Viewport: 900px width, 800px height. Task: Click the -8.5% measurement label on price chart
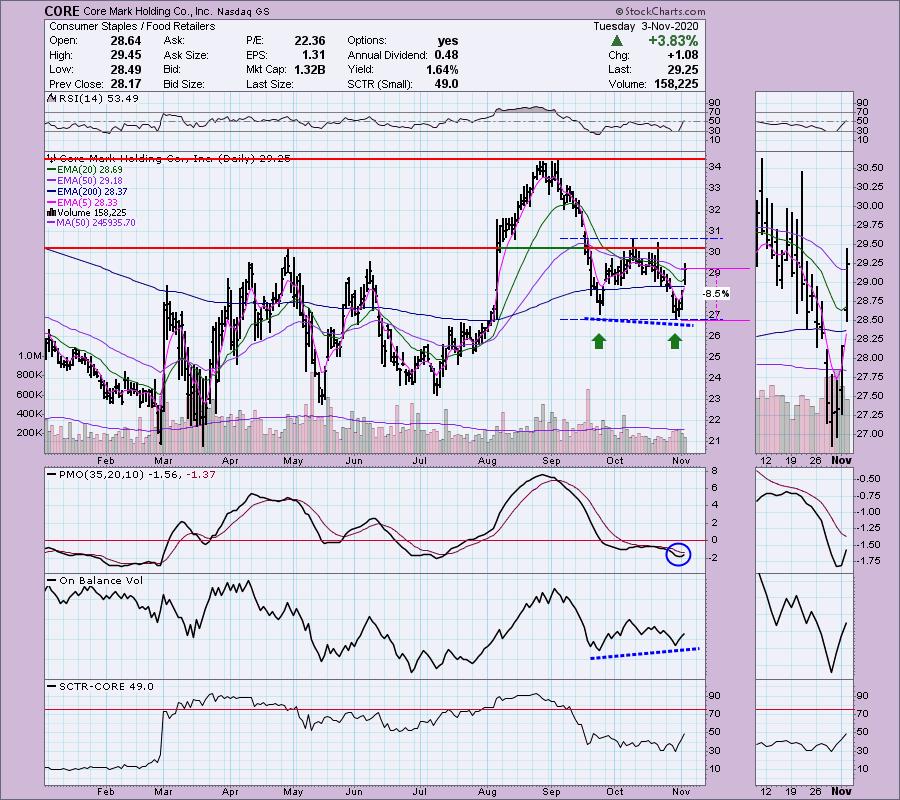[x=716, y=294]
